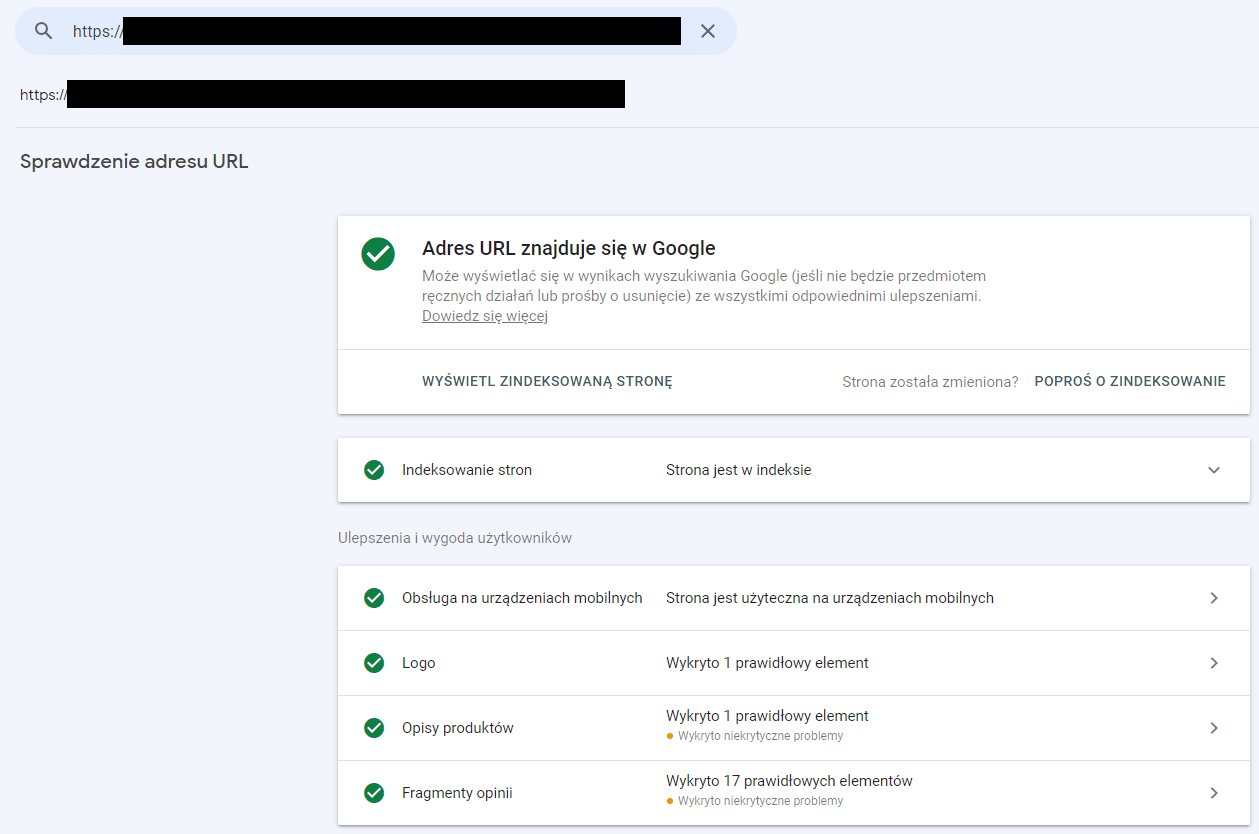Click green check beside 'Obsługa na urządzeniach mobilnych'
Image resolution: width=1259 pixels, height=834 pixels.
[x=374, y=598]
